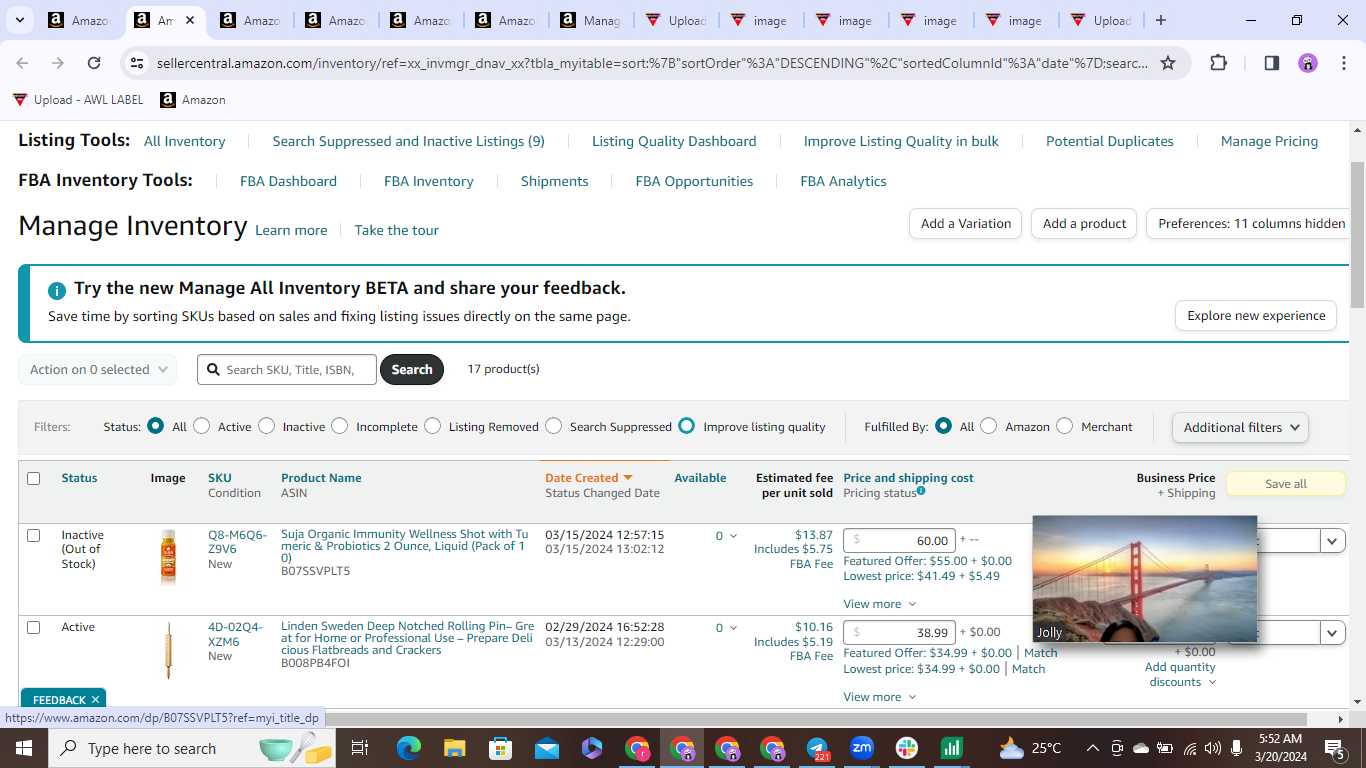Filter status by Incomplete
The image size is (1366, 768).
(x=340, y=426)
